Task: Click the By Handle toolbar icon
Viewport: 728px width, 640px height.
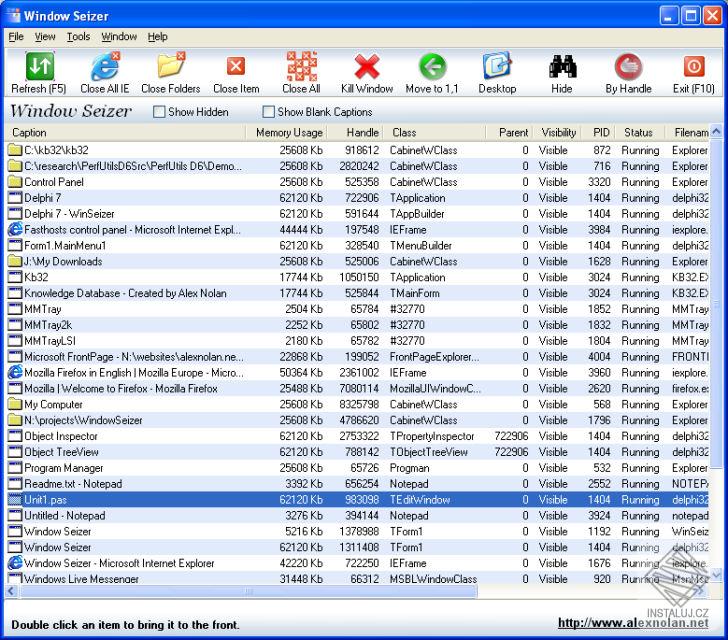Action: click(628, 67)
